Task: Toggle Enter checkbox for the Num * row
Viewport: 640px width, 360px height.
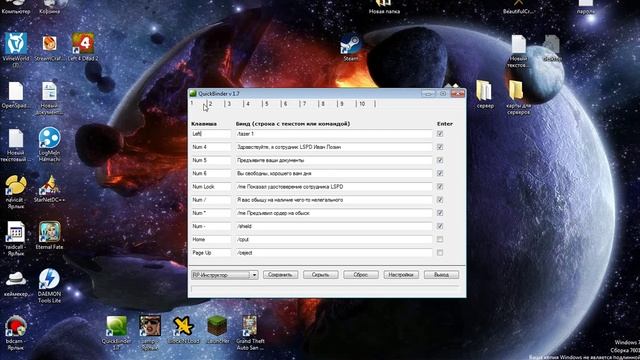Action: click(440, 213)
